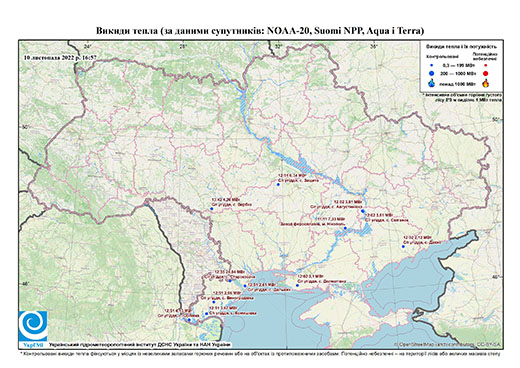Select the 4.26 MW heat marker dot

[211, 209]
